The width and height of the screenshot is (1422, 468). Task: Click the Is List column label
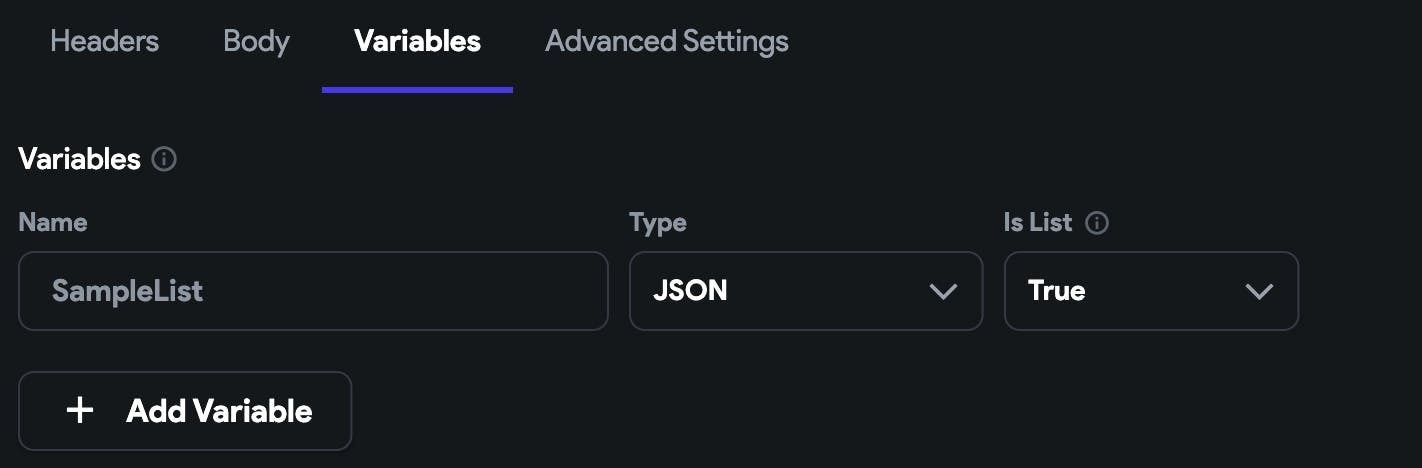1037,222
